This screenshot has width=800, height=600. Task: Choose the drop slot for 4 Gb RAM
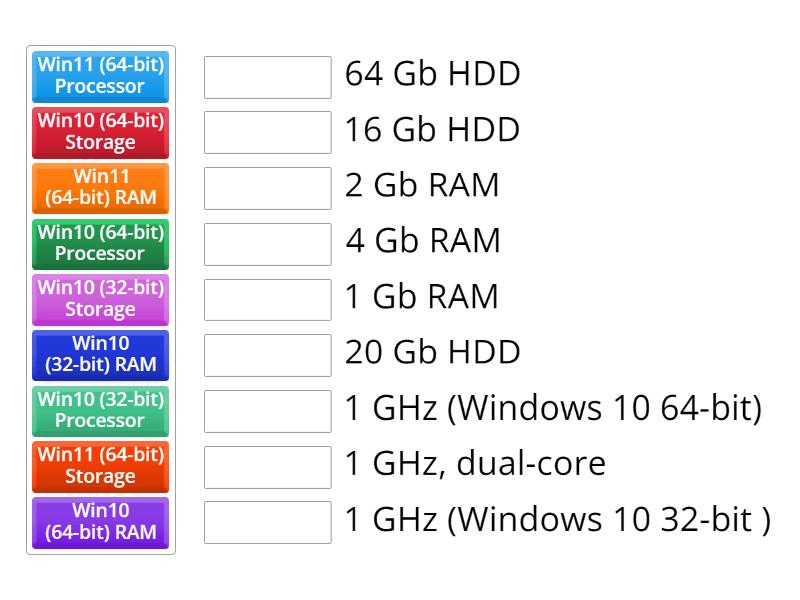[267, 244]
